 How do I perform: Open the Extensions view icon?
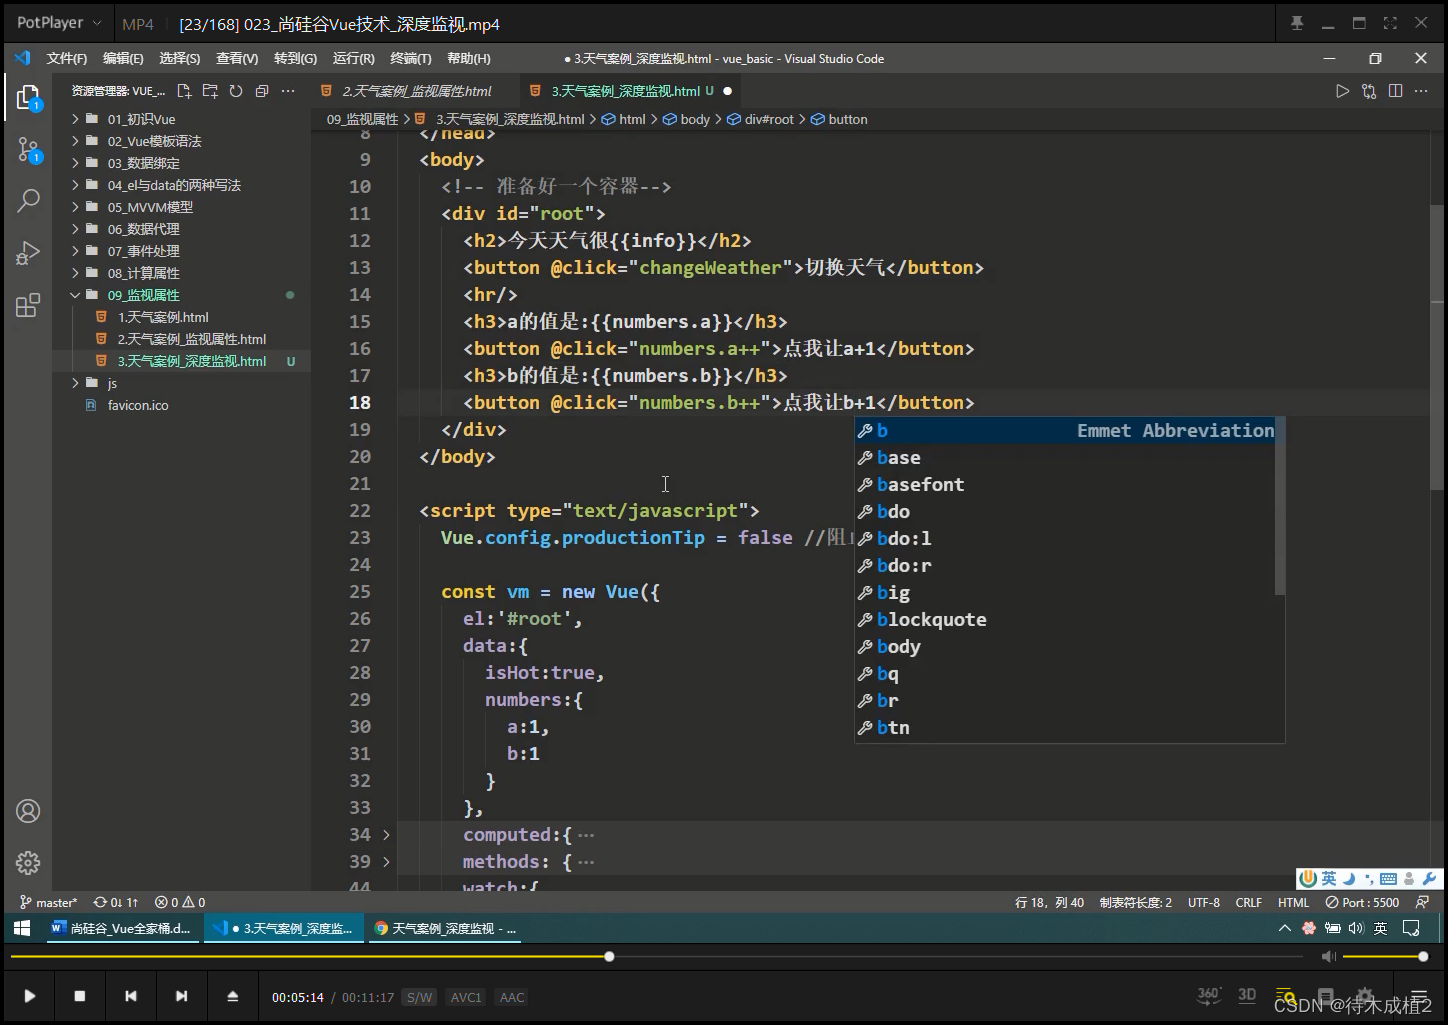[x=28, y=305]
